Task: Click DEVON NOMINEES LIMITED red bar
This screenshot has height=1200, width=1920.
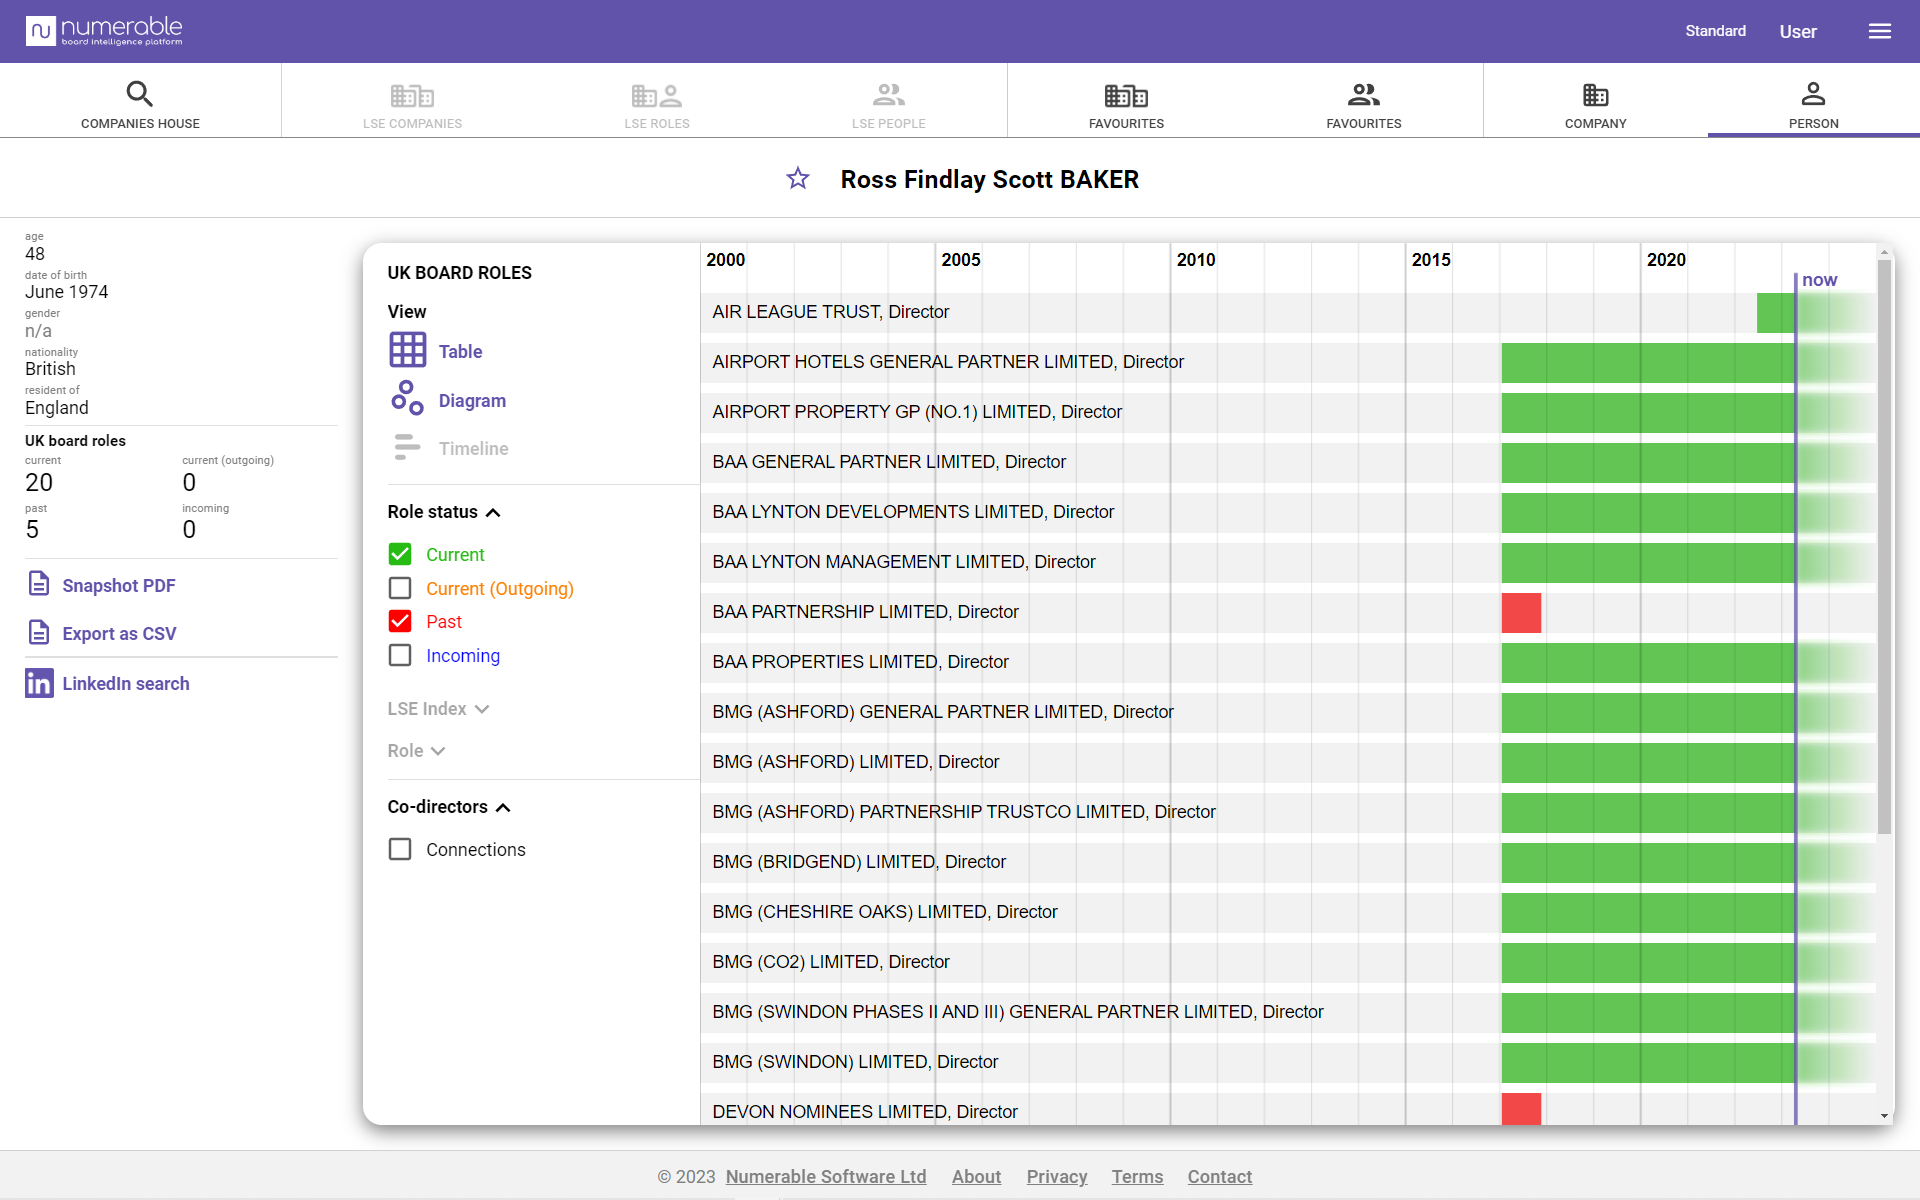Action: [x=1521, y=1109]
